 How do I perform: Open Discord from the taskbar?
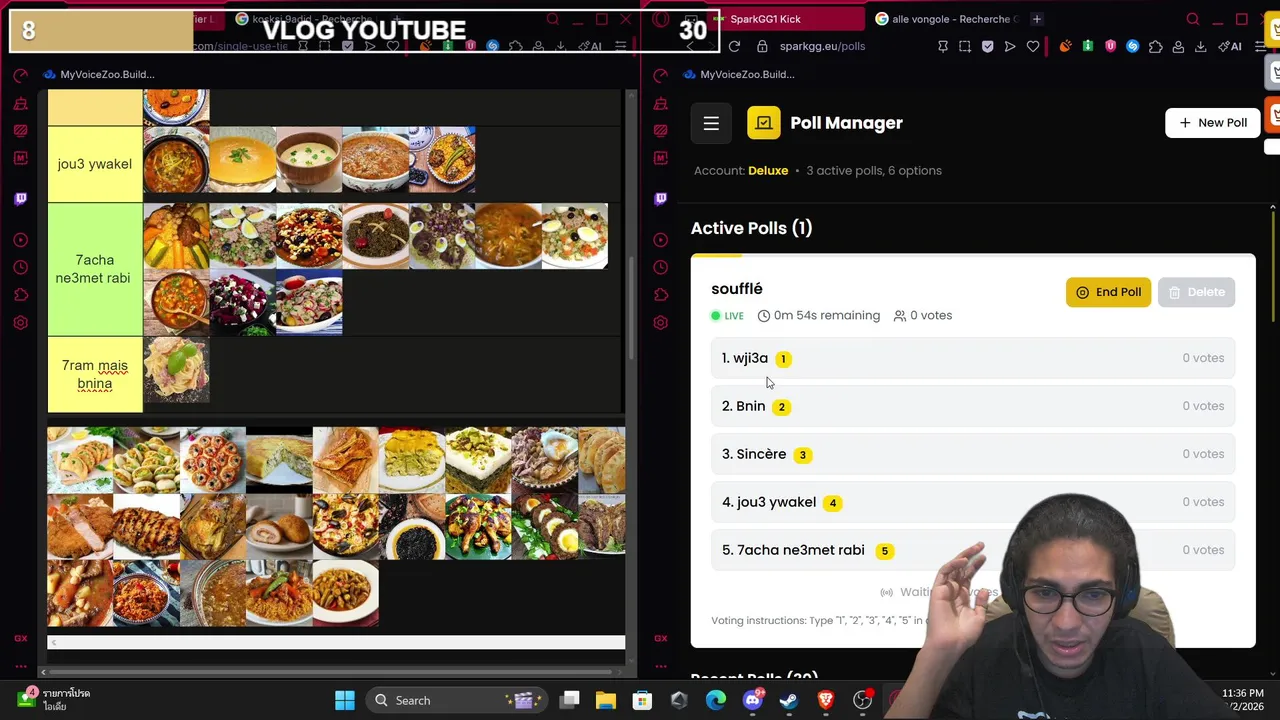(x=752, y=700)
